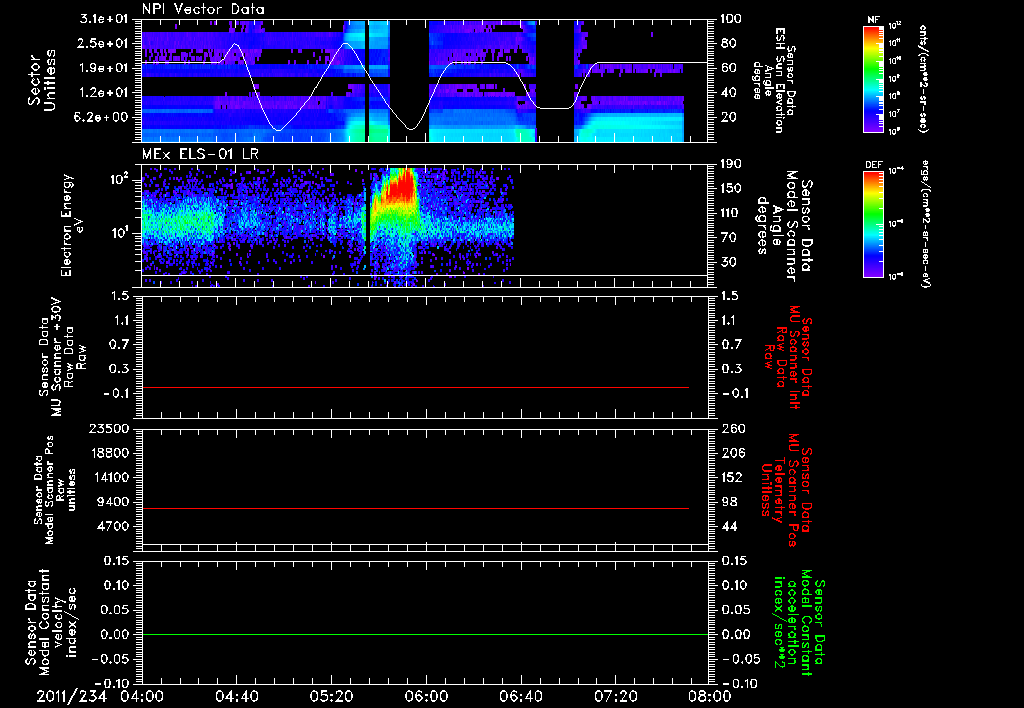The width and height of the screenshot is (1024, 708).
Task: Click the NF color scale bar
Action: pyautogui.click(x=873, y=79)
